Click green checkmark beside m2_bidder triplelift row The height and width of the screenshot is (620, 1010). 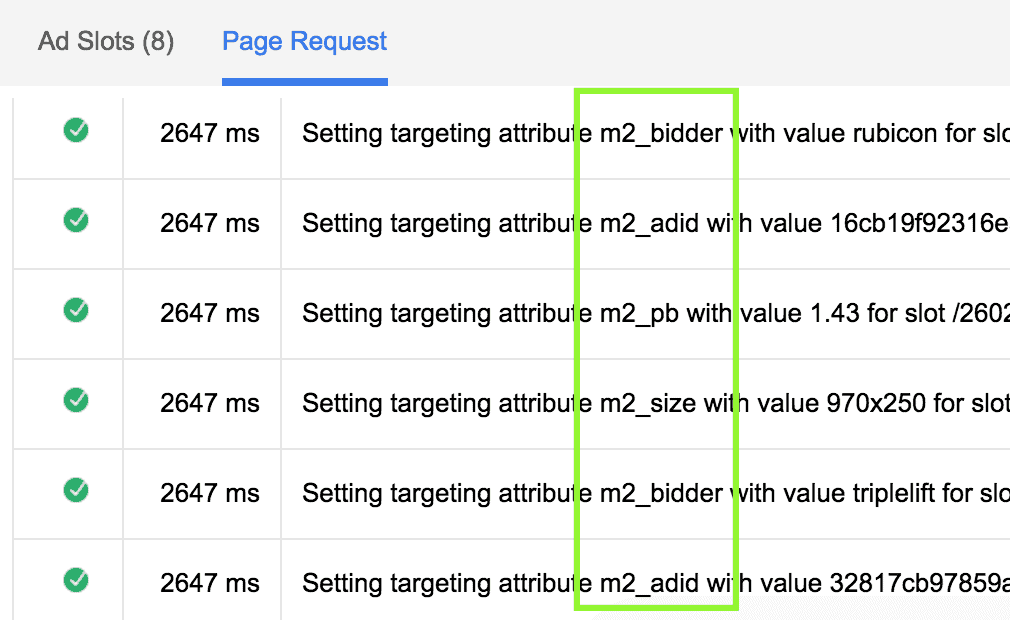point(76,490)
